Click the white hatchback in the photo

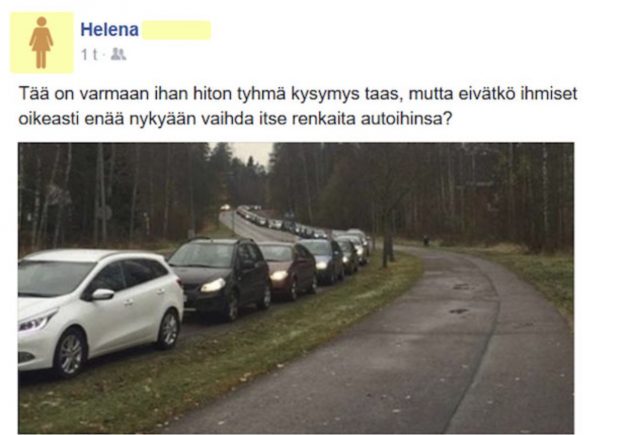(x=99, y=308)
